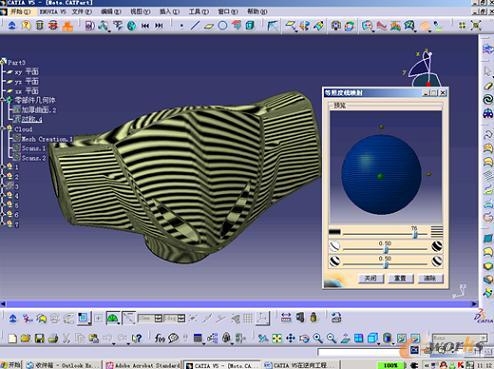Viewport: 494px width, 369px height.
Task: Click the skip-forward arrow icon
Action: coord(159,26)
